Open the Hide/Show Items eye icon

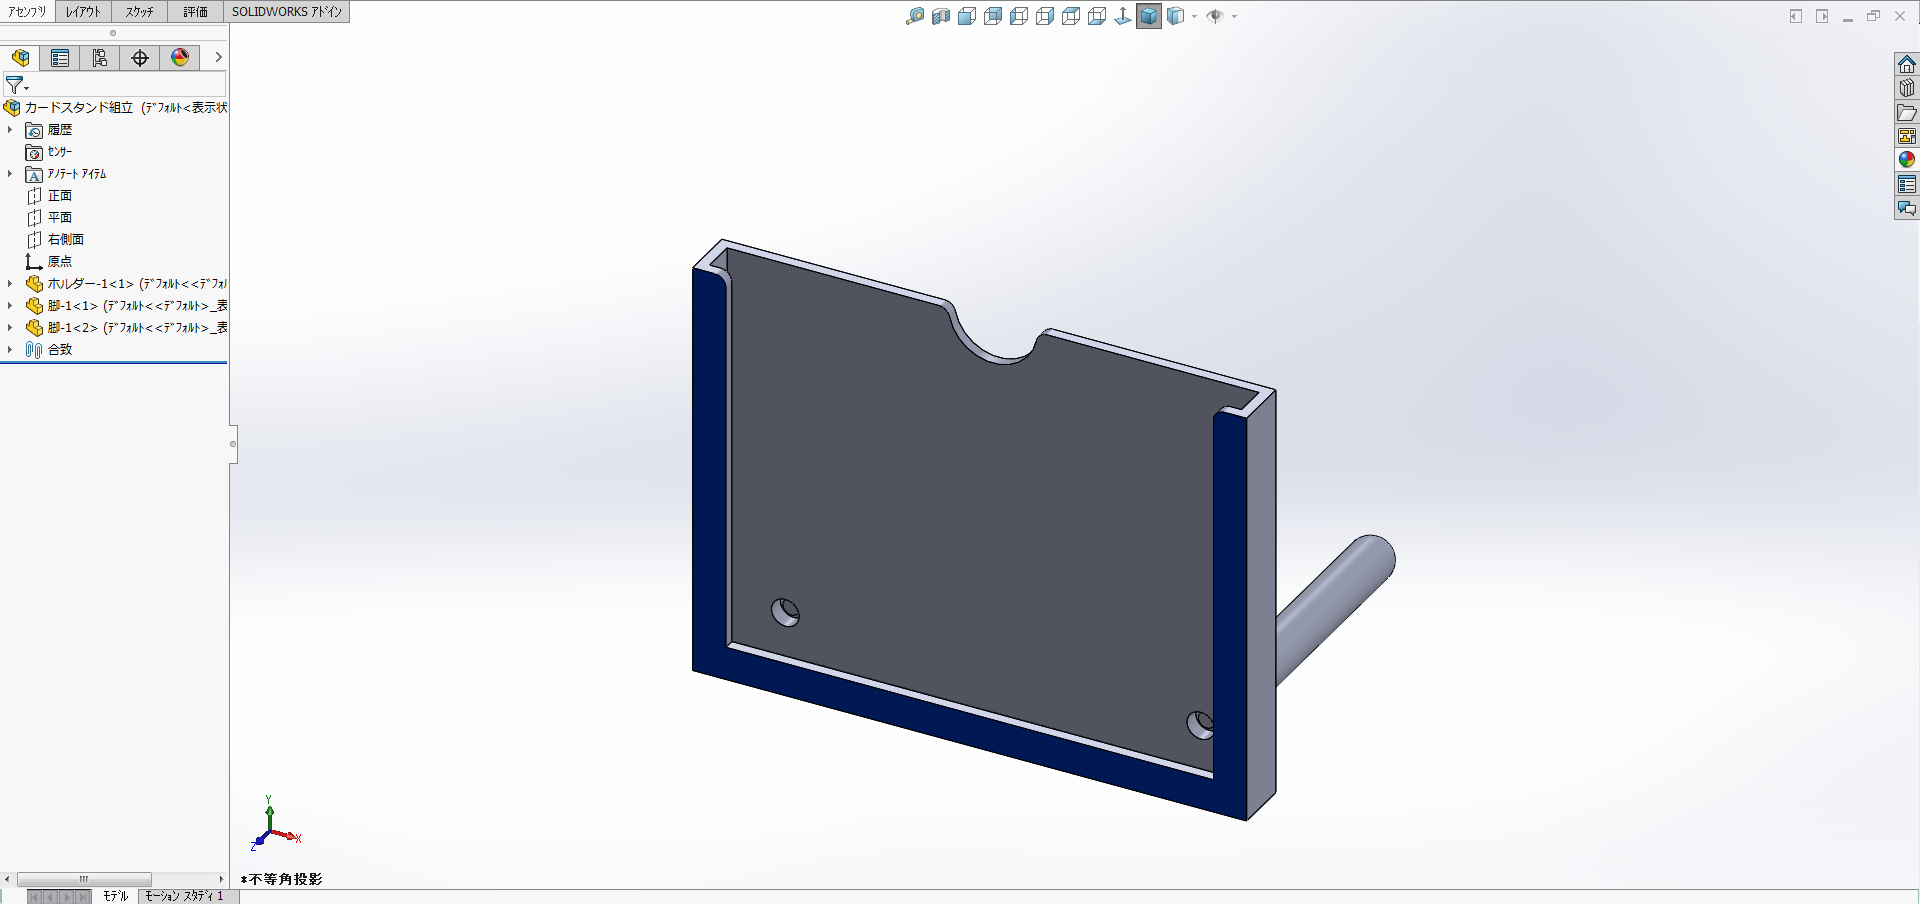click(x=1215, y=16)
